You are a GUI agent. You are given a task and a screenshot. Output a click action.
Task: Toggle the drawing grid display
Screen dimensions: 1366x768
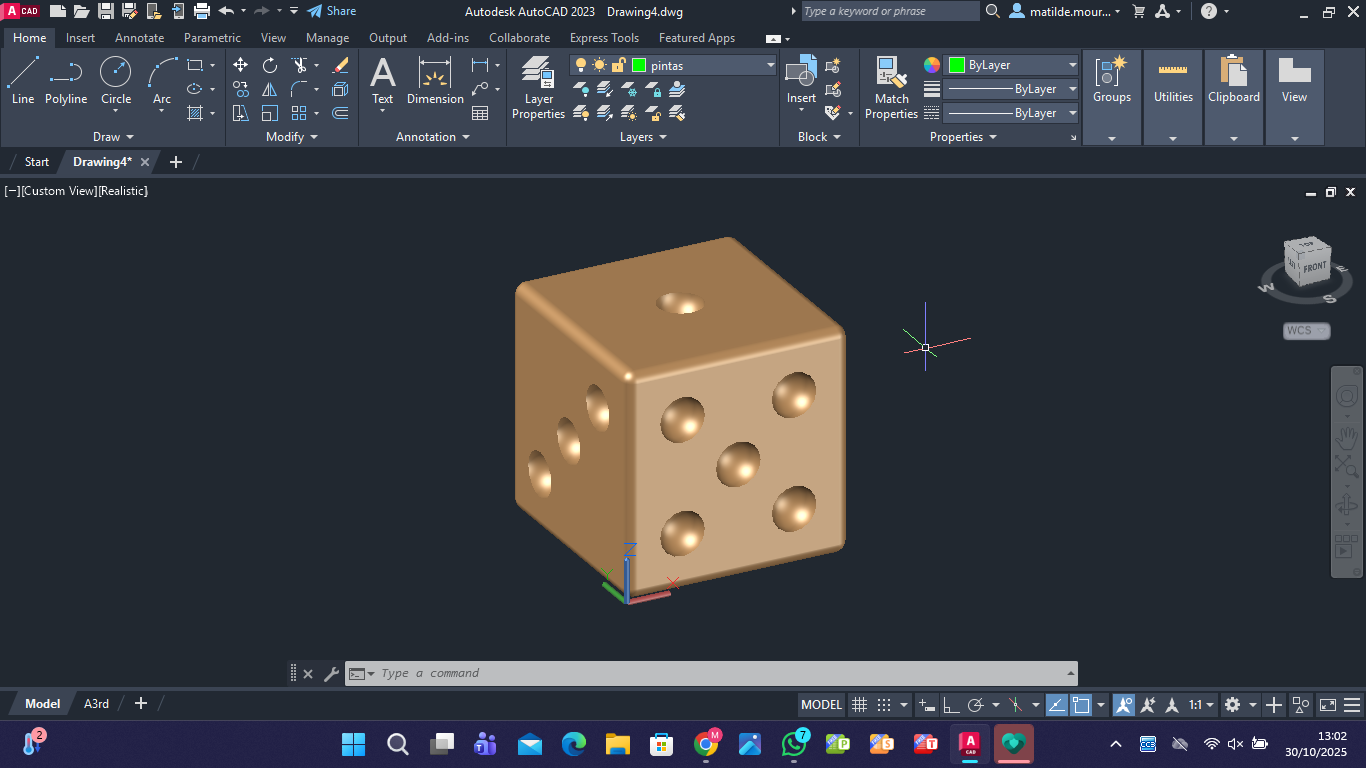[859, 705]
